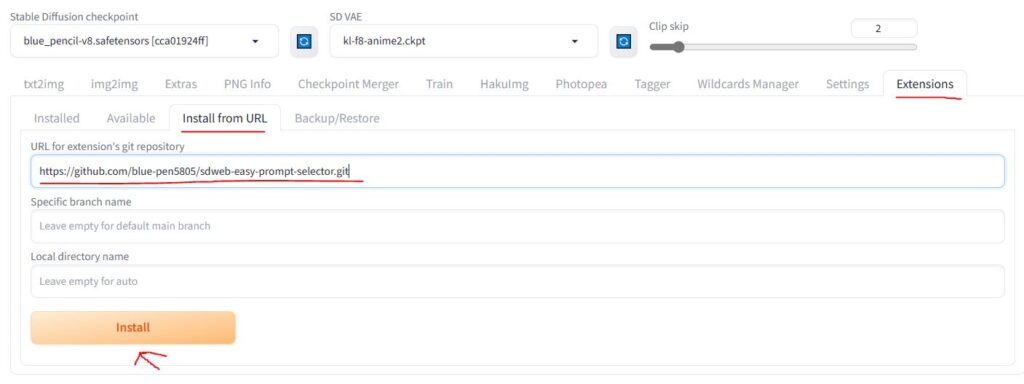The image size is (1024, 384).
Task: Click the Install button
Action: click(133, 328)
